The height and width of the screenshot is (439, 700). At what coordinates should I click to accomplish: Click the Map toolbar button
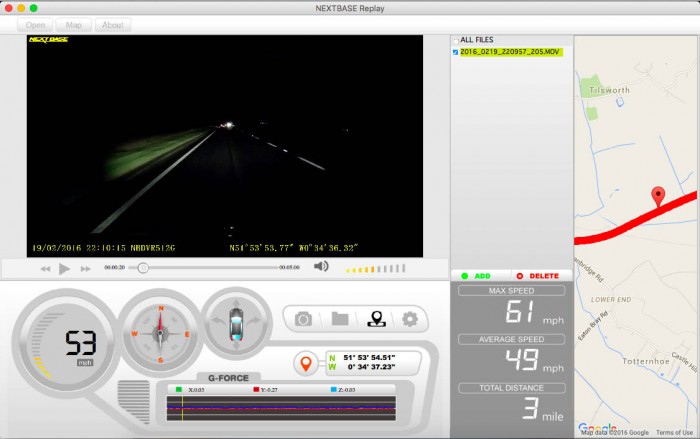tap(74, 25)
